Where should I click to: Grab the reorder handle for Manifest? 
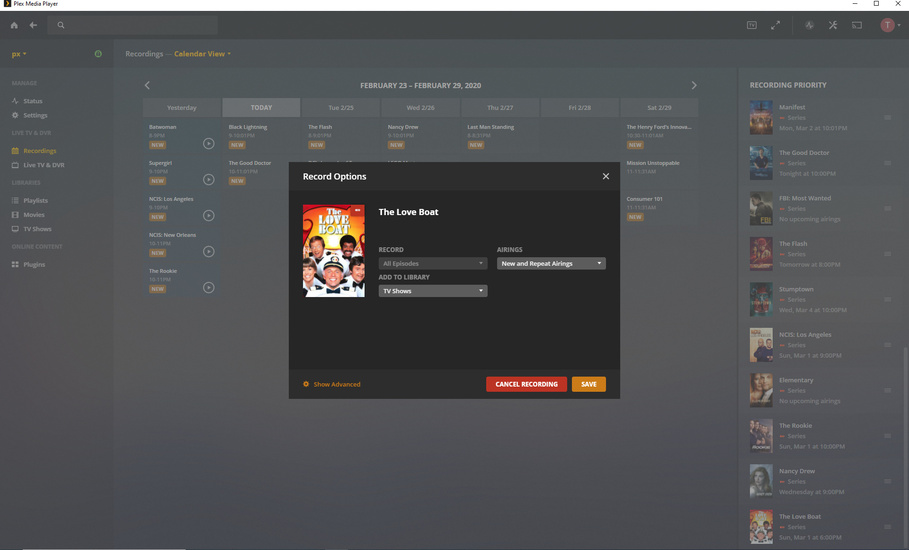point(888,118)
